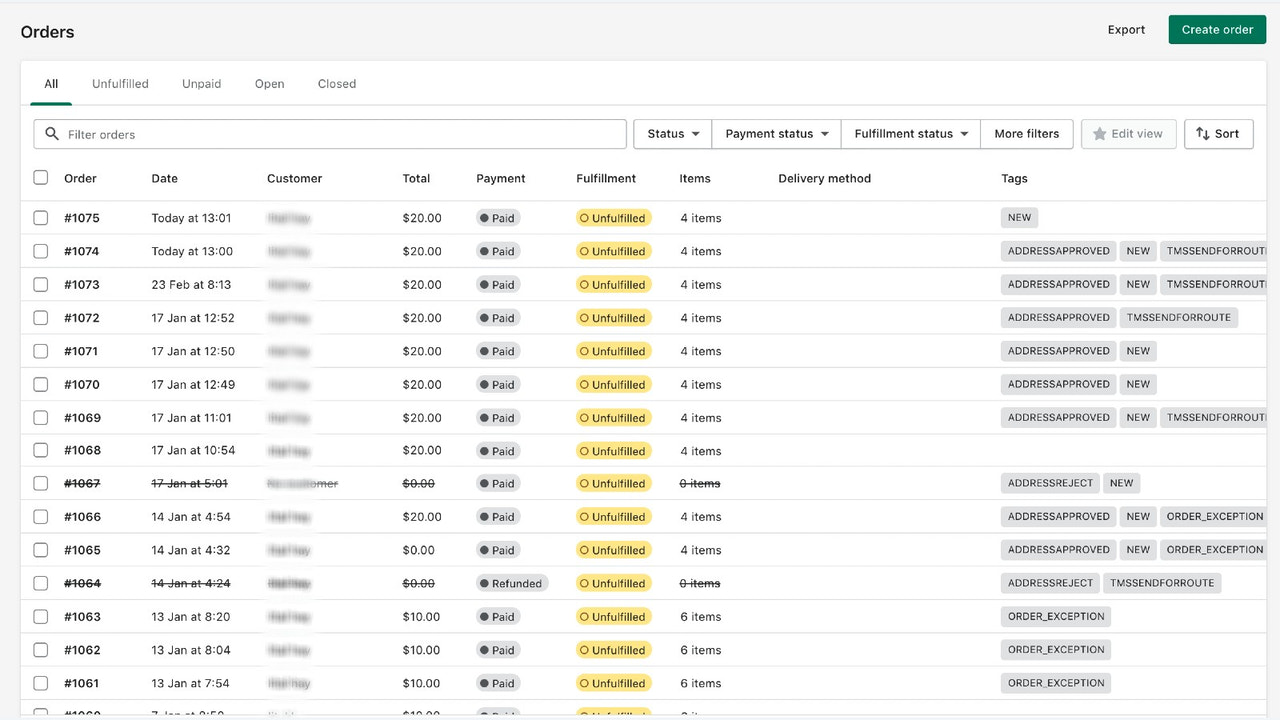This screenshot has width=1280, height=720.
Task: Expand the Fulfillment status dropdown
Action: pos(909,133)
